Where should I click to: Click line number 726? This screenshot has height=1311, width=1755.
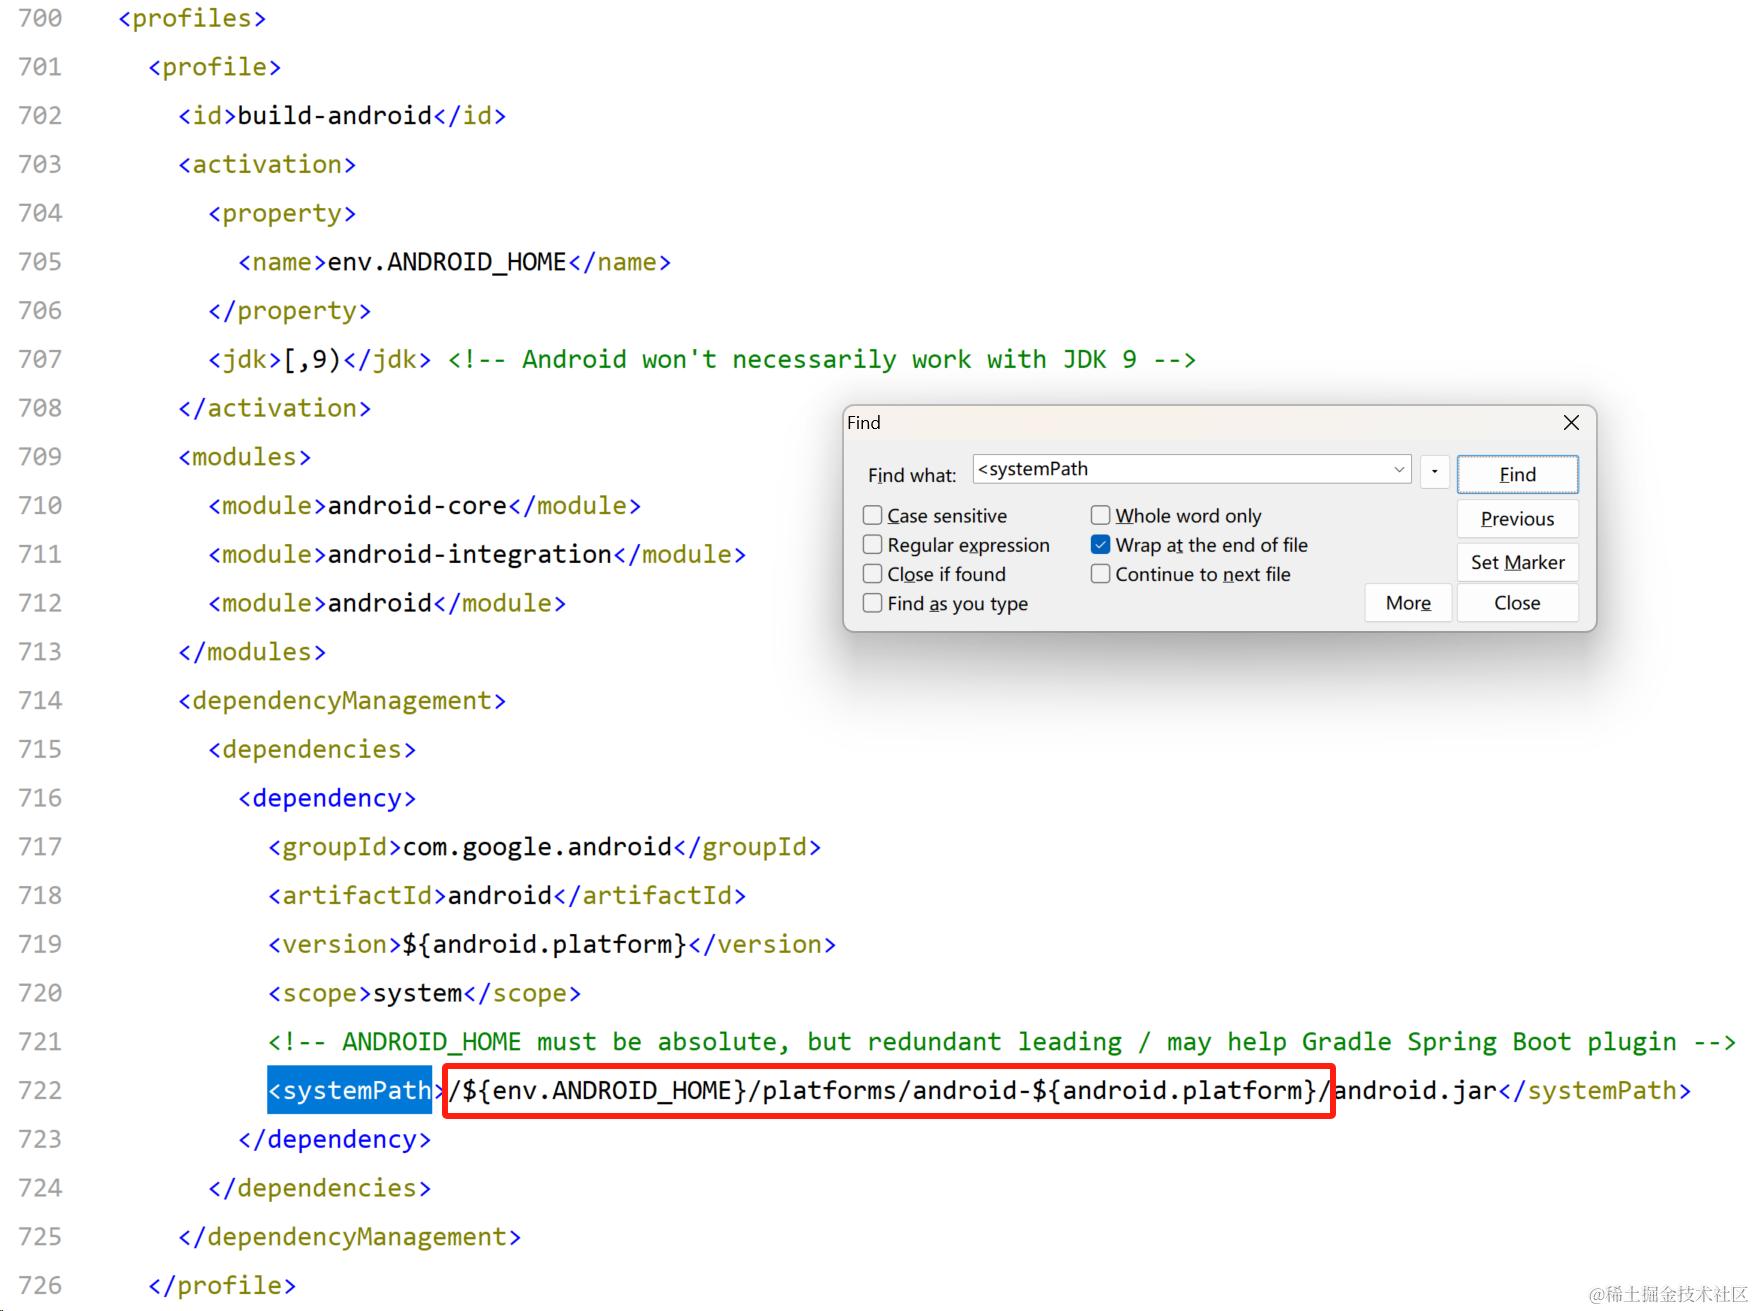40,1285
